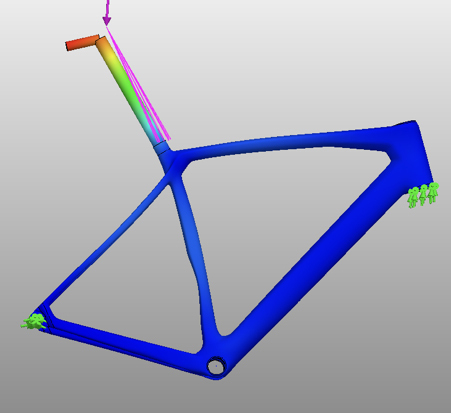Select the rainbow-colored seatpost
Screen dimensions: 451x413
[x=130, y=91]
